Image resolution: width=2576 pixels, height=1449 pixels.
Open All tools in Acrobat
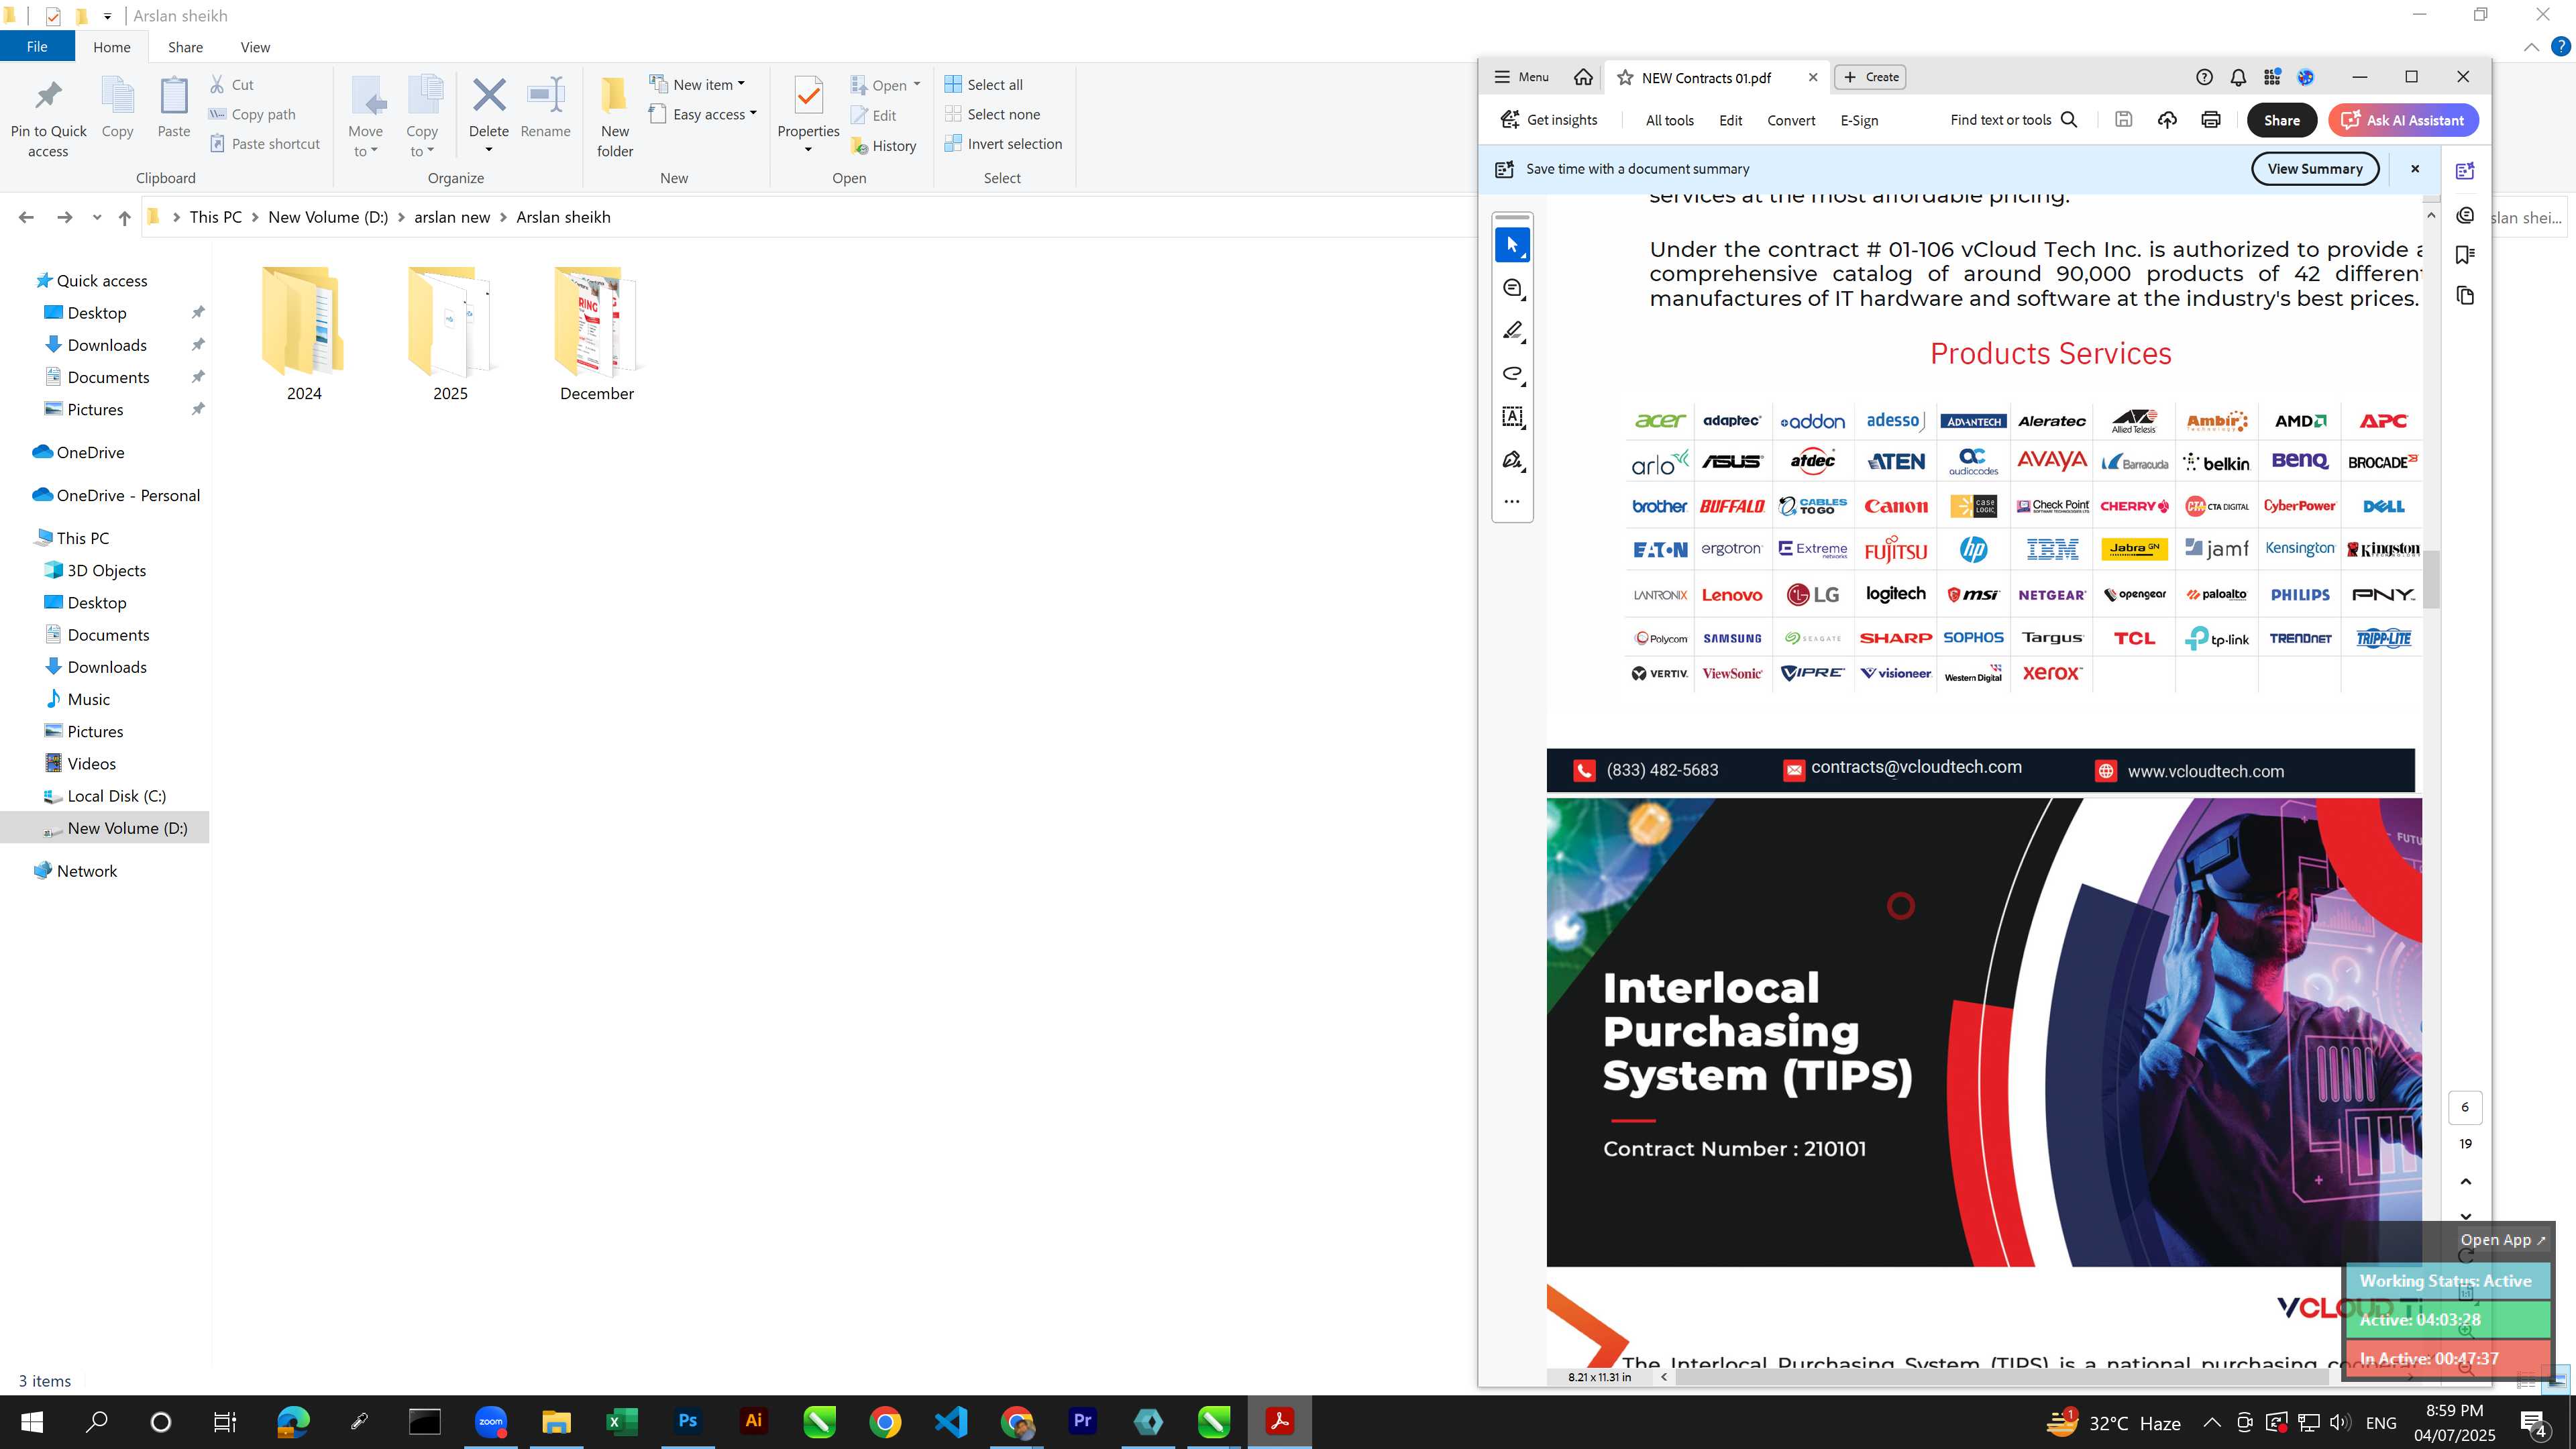[x=1669, y=120]
